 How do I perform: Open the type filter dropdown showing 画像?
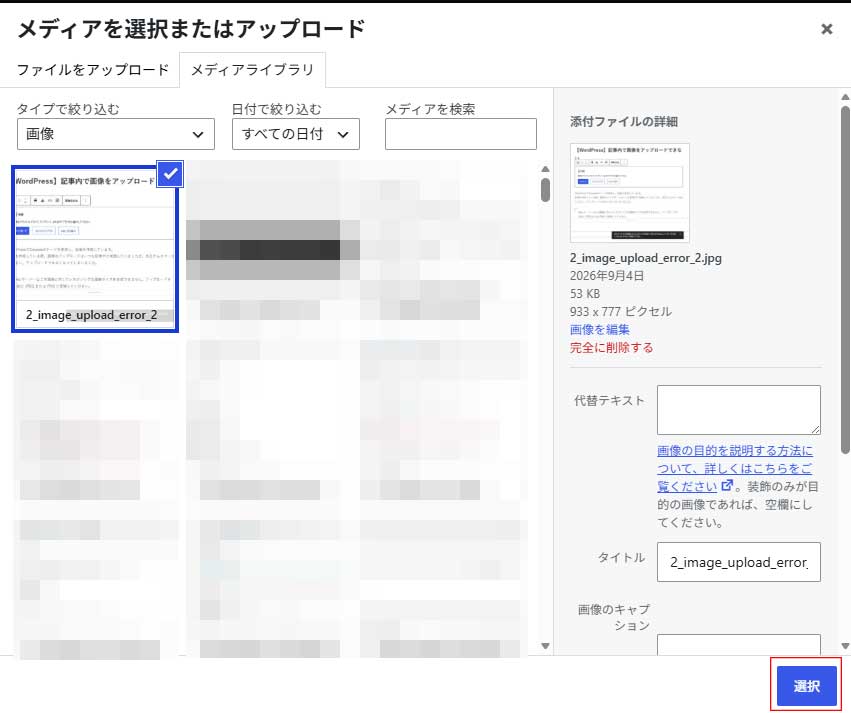click(x=116, y=134)
